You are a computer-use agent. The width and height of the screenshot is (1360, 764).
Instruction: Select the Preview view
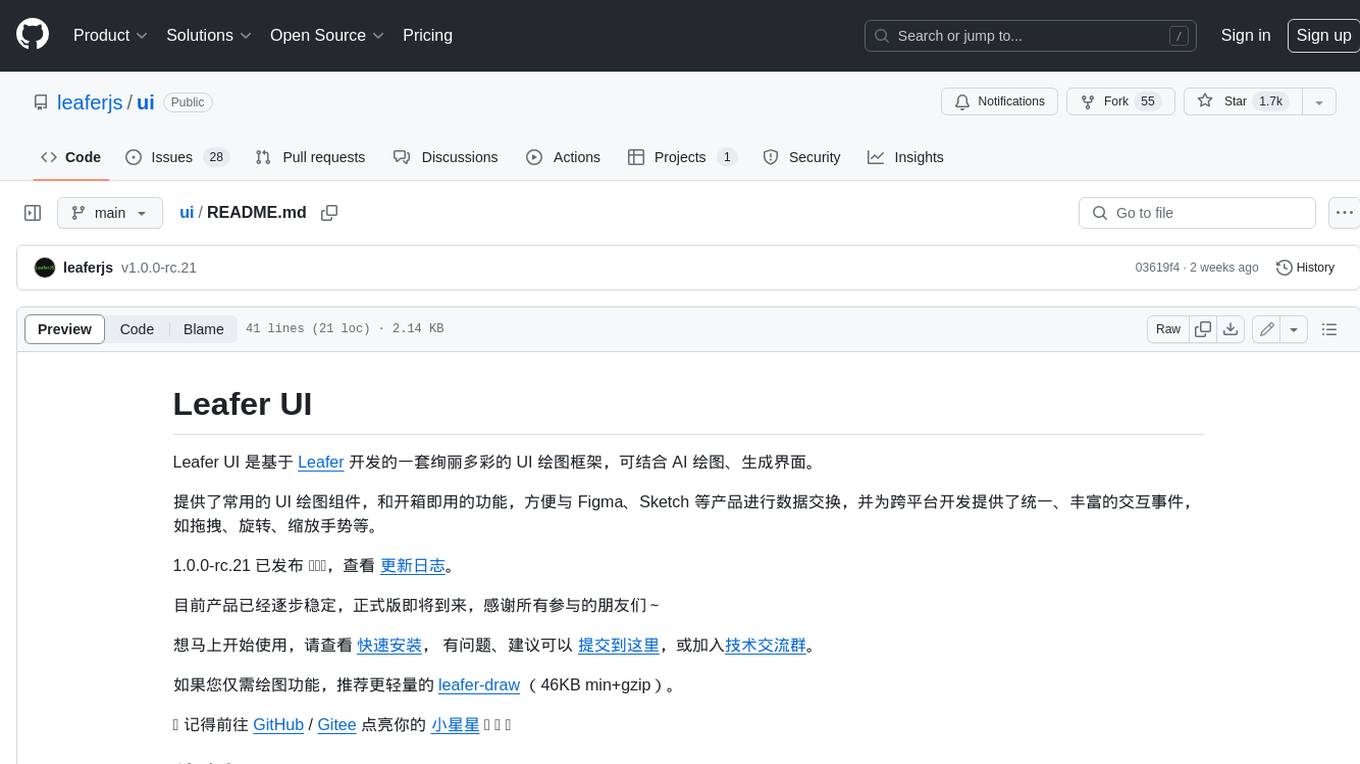coord(65,329)
